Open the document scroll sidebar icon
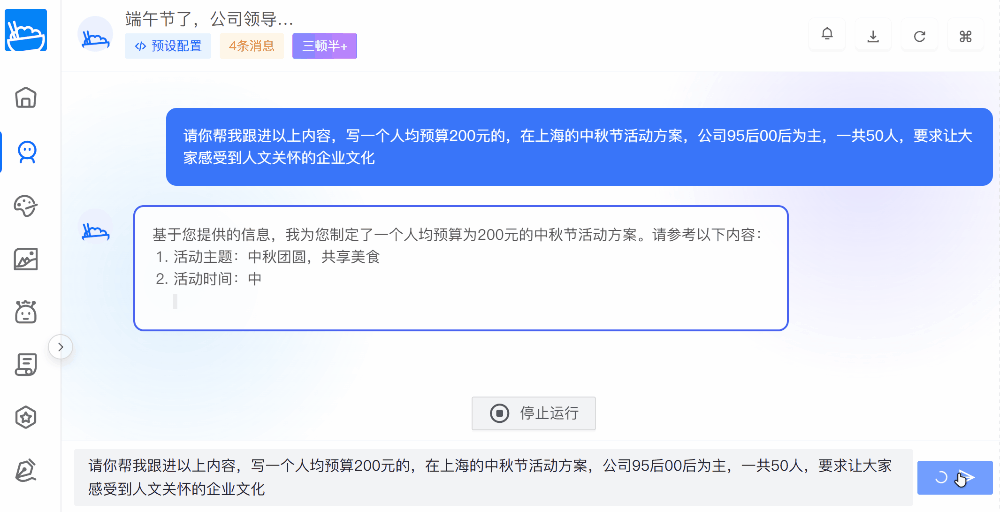This screenshot has width=1000, height=512. point(26,364)
